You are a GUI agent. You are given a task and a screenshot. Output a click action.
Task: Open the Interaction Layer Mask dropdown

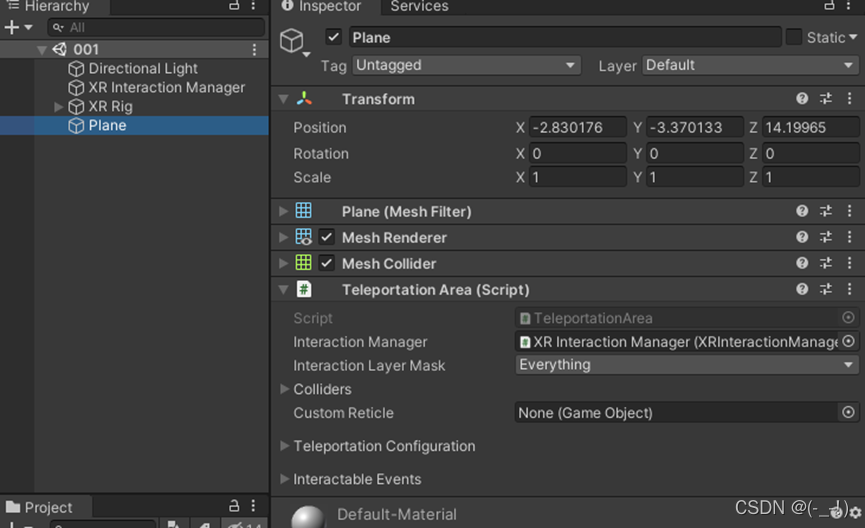[x=686, y=365]
